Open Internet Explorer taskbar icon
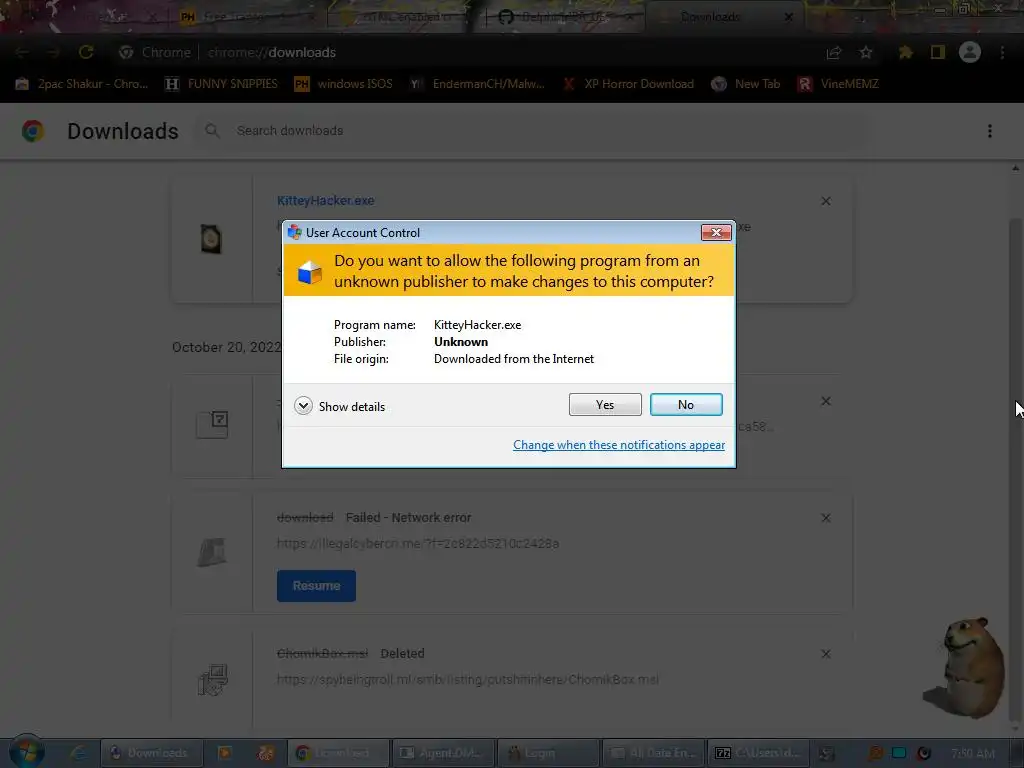1024x768 pixels. coord(78,753)
